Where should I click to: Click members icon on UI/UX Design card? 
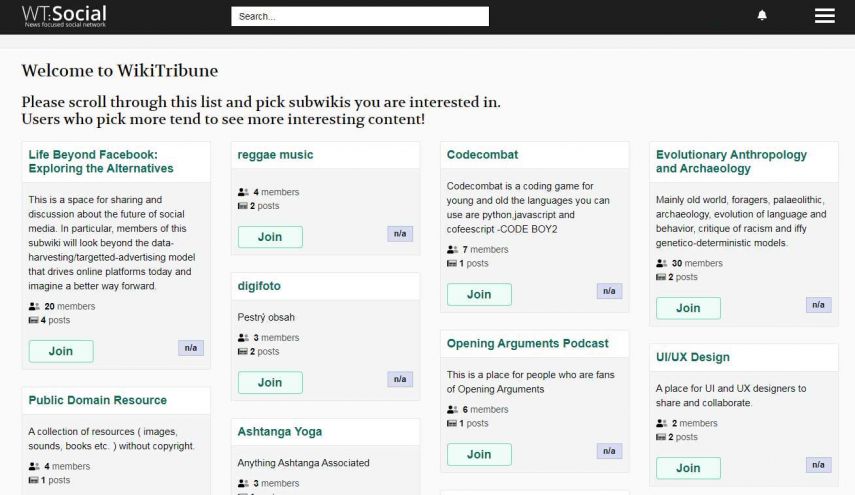(x=661, y=424)
